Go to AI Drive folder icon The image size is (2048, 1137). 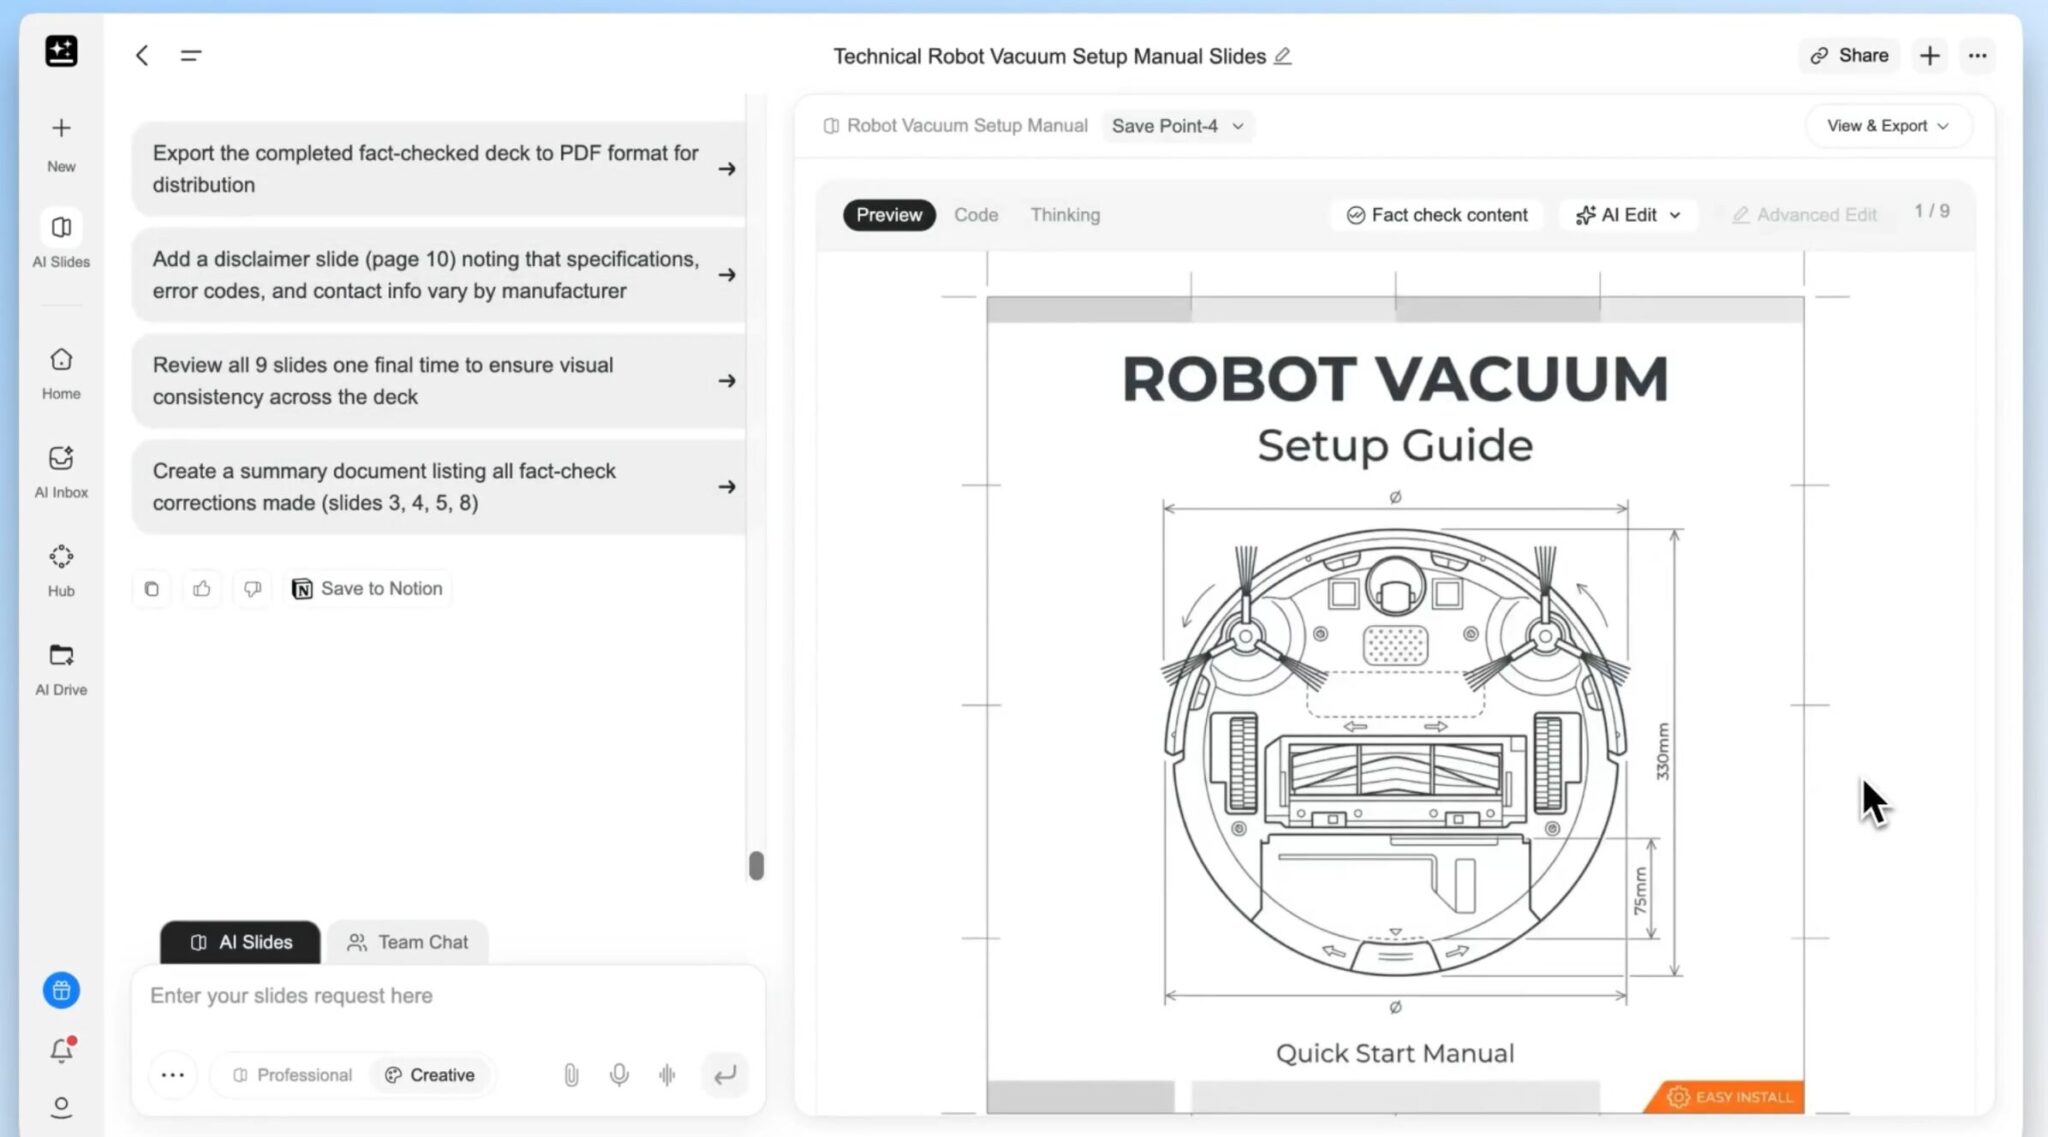click(61, 655)
